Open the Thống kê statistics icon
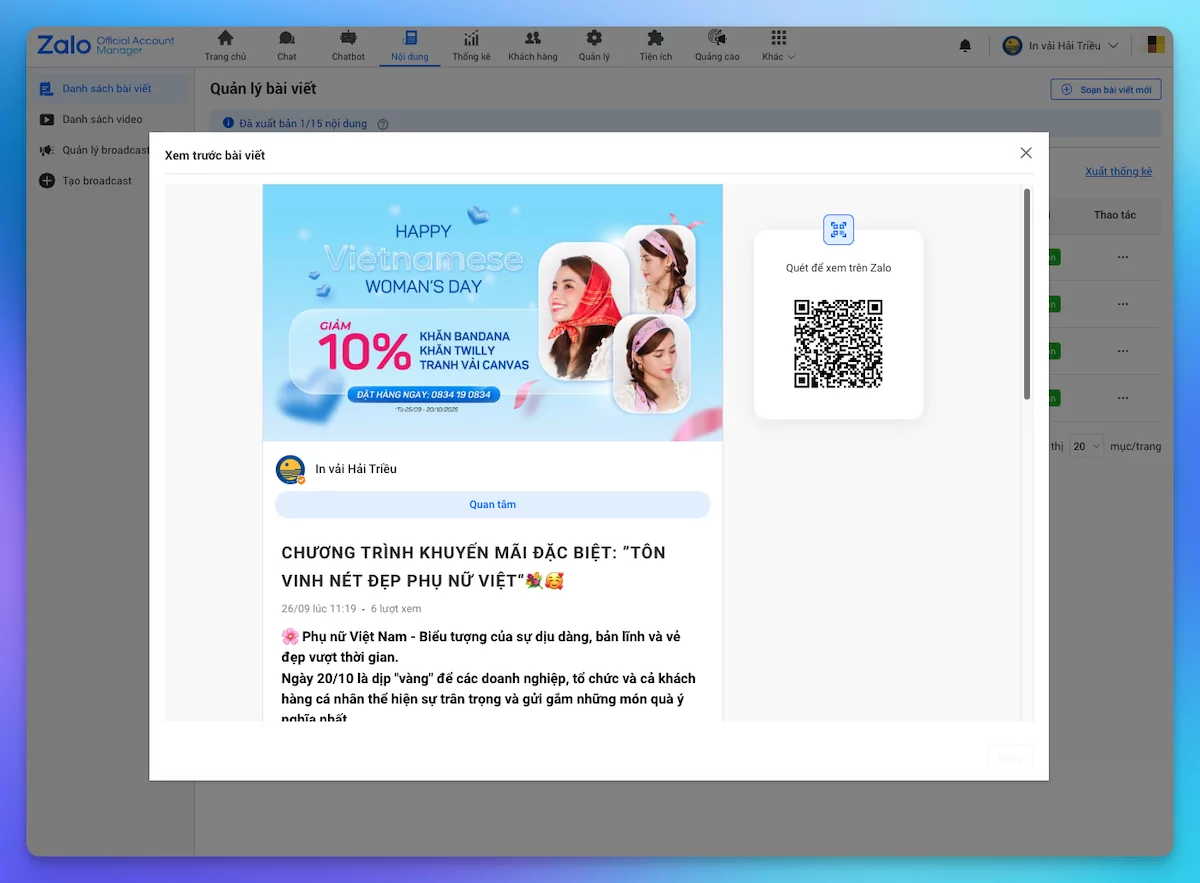1200x883 pixels. (x=471, y=38)
